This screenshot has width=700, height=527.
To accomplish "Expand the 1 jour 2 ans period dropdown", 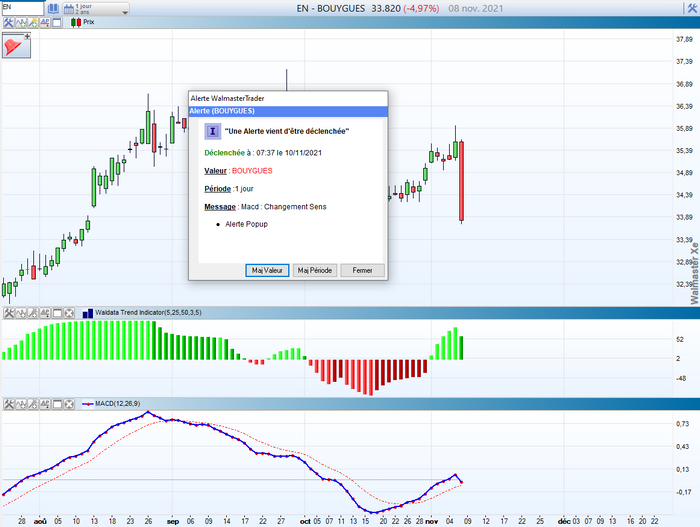I will pos(125,12).
